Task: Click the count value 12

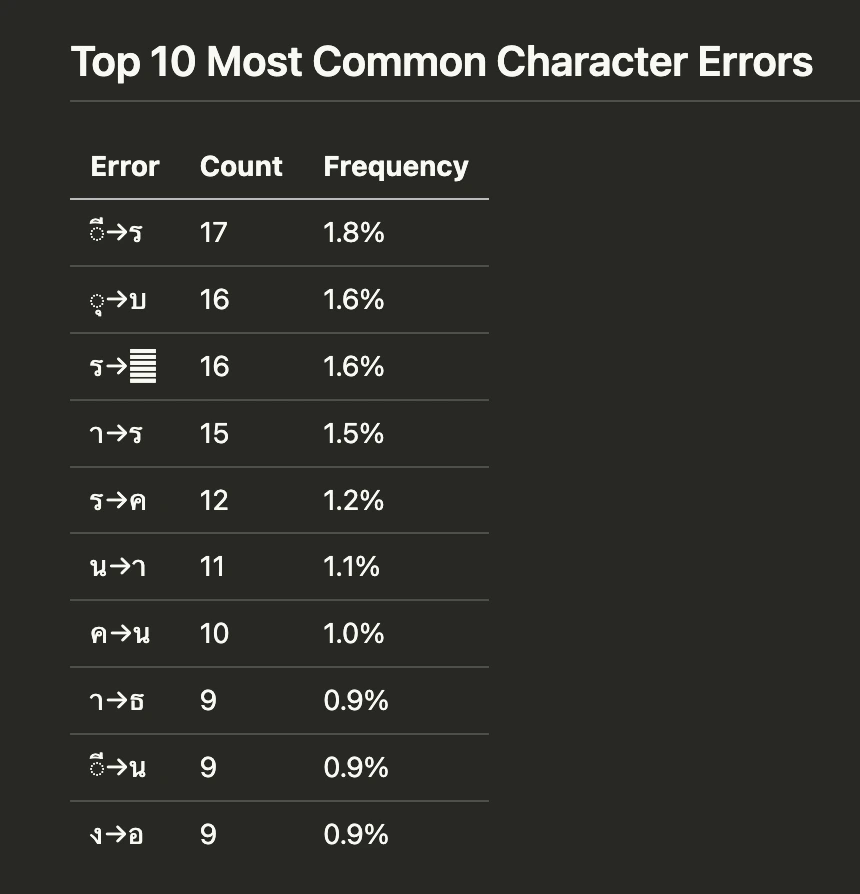Action: tap(214, 501)
